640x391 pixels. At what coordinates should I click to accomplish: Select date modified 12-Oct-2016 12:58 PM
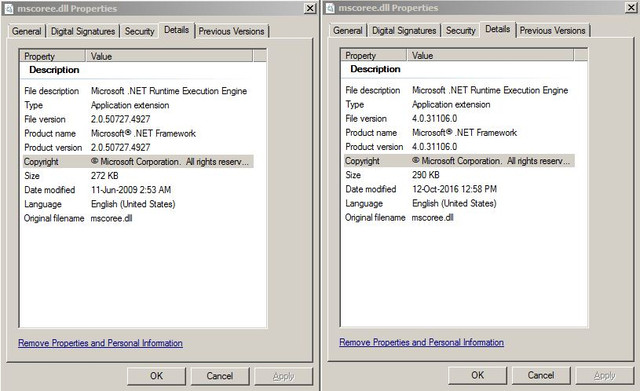[454, 189]
